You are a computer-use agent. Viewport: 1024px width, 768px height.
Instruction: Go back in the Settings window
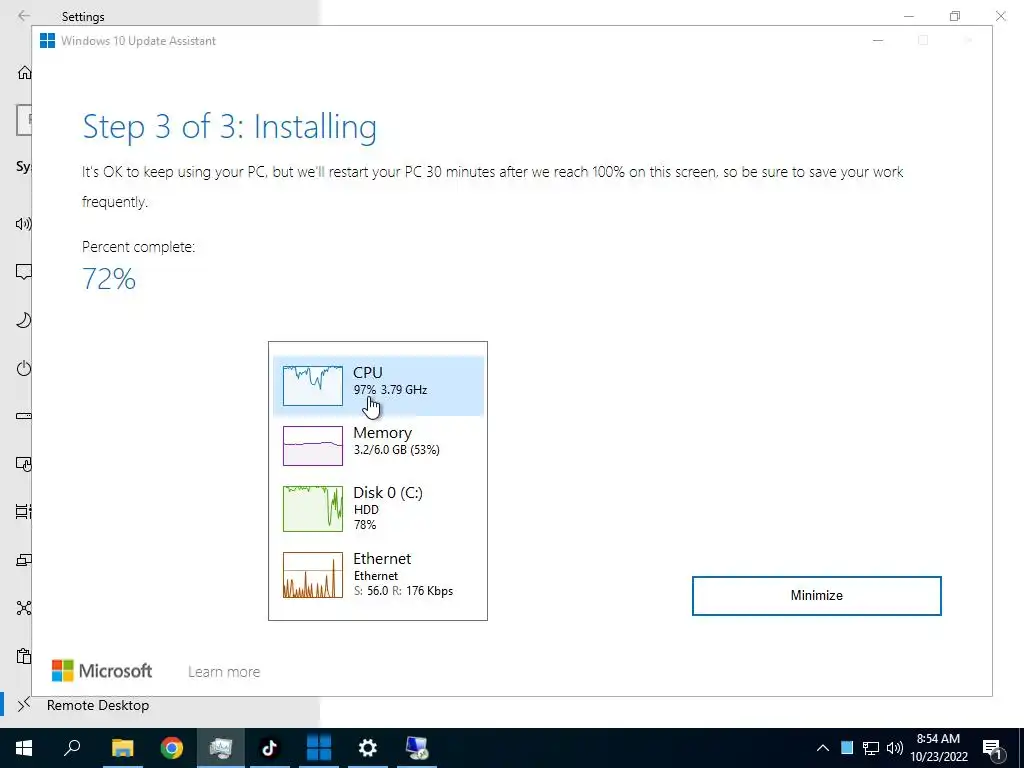24,16
